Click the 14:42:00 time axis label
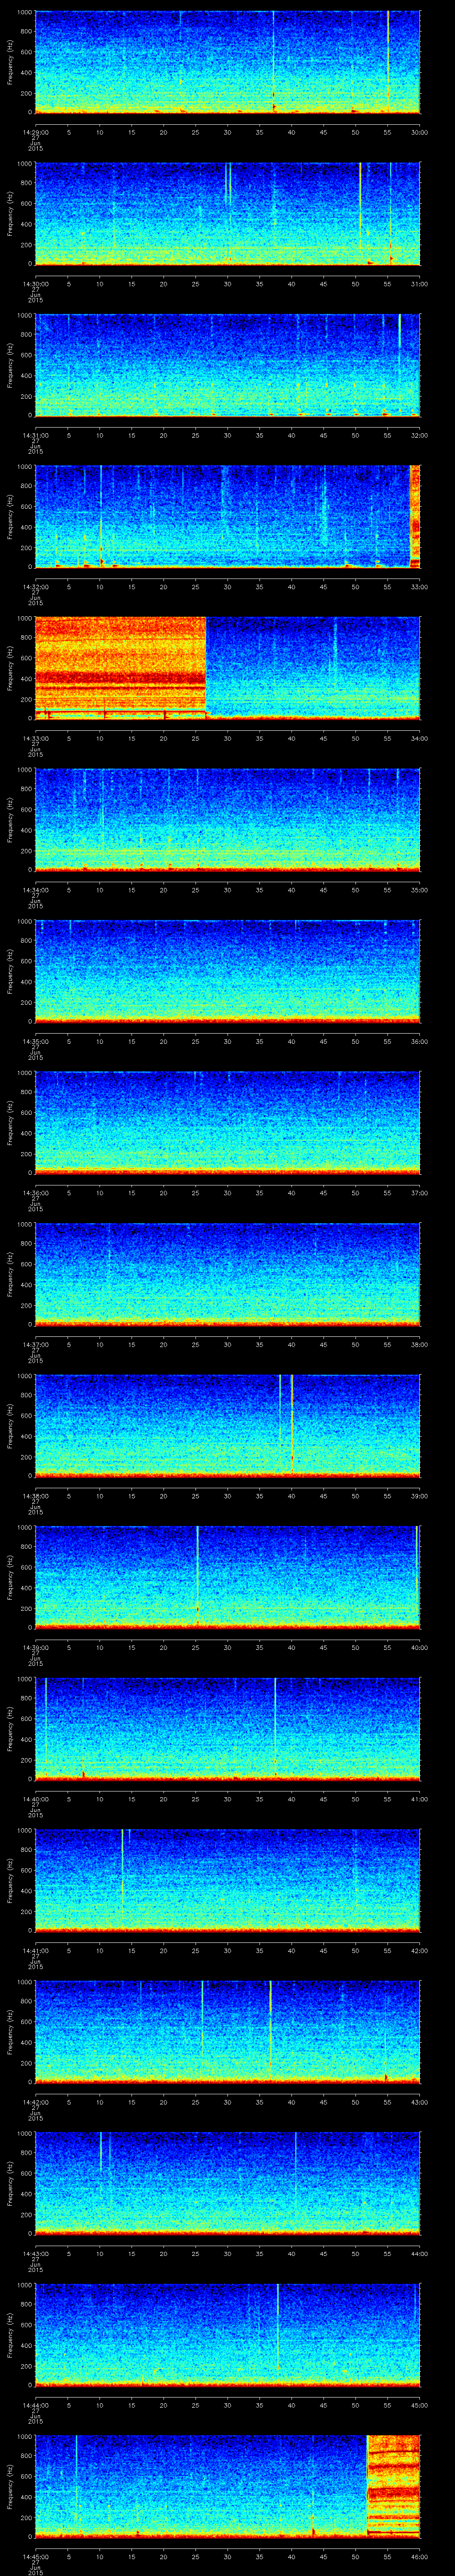The image size is (455, 2576). click(x=35, y=2102)
